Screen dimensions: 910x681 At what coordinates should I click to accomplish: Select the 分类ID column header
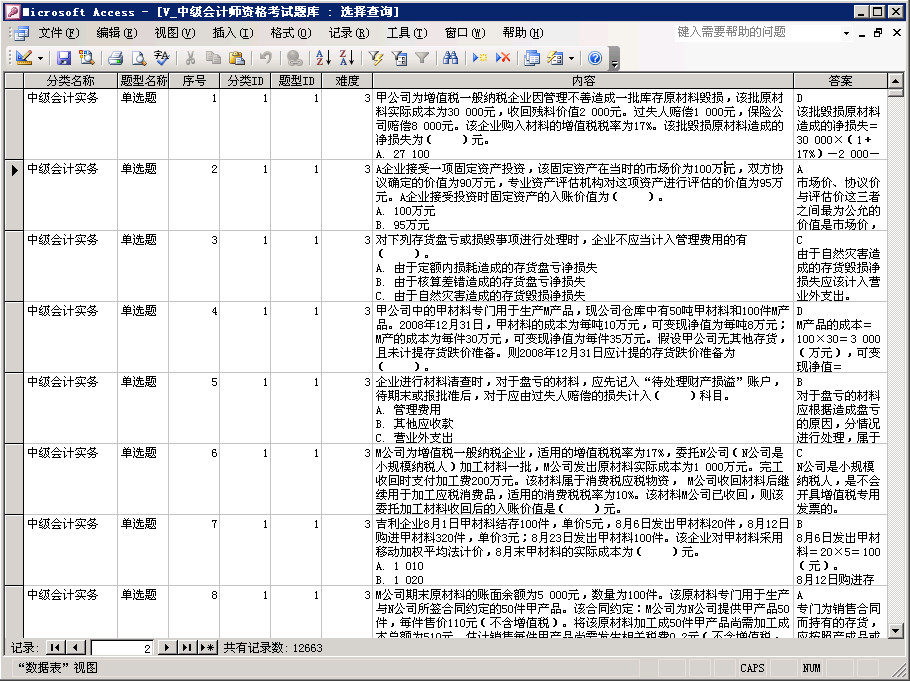(245, 81)
